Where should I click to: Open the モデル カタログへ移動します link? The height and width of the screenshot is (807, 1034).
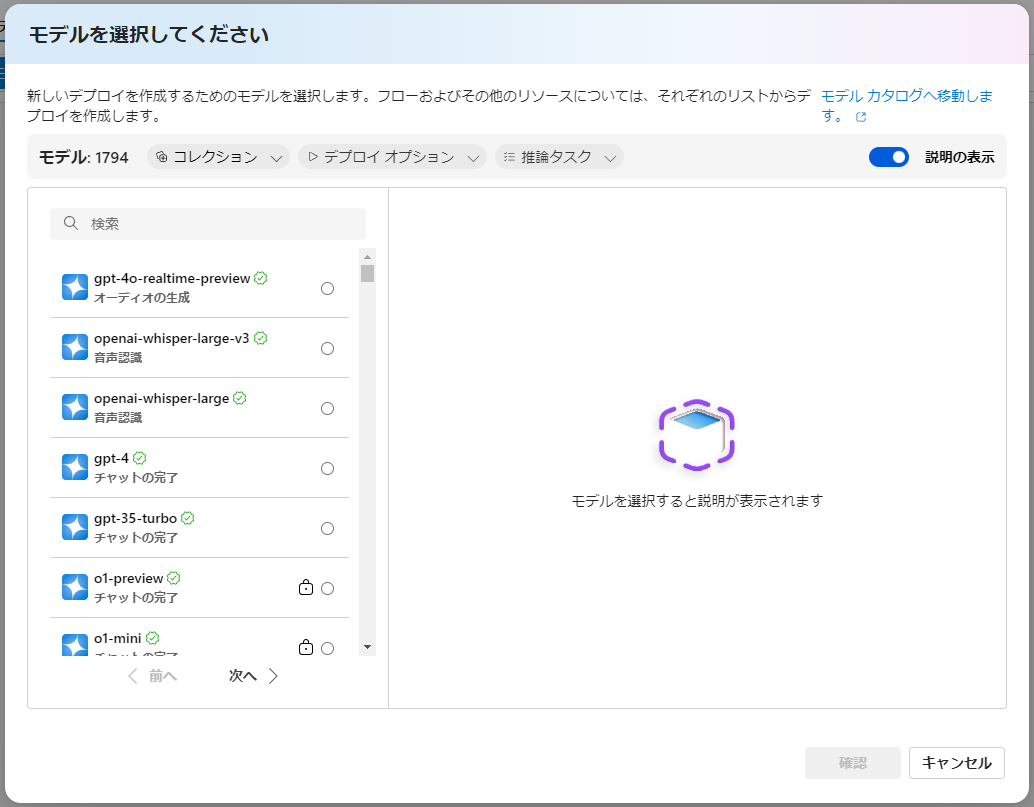[x=907, y=105]
